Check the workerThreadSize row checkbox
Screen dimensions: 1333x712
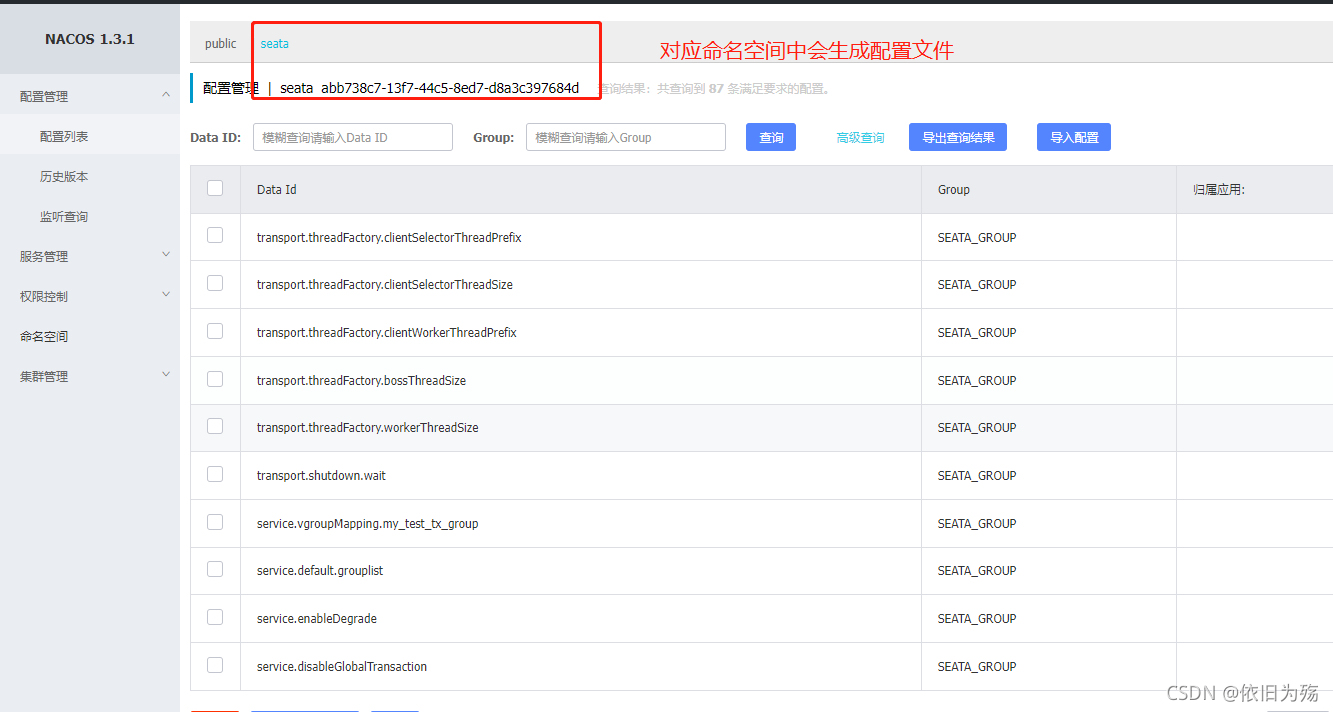click(215, 426)
